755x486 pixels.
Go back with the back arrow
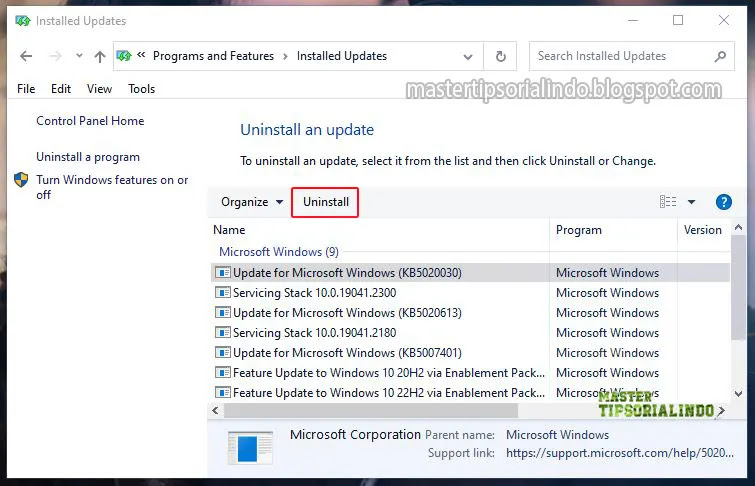coord(26,56)
